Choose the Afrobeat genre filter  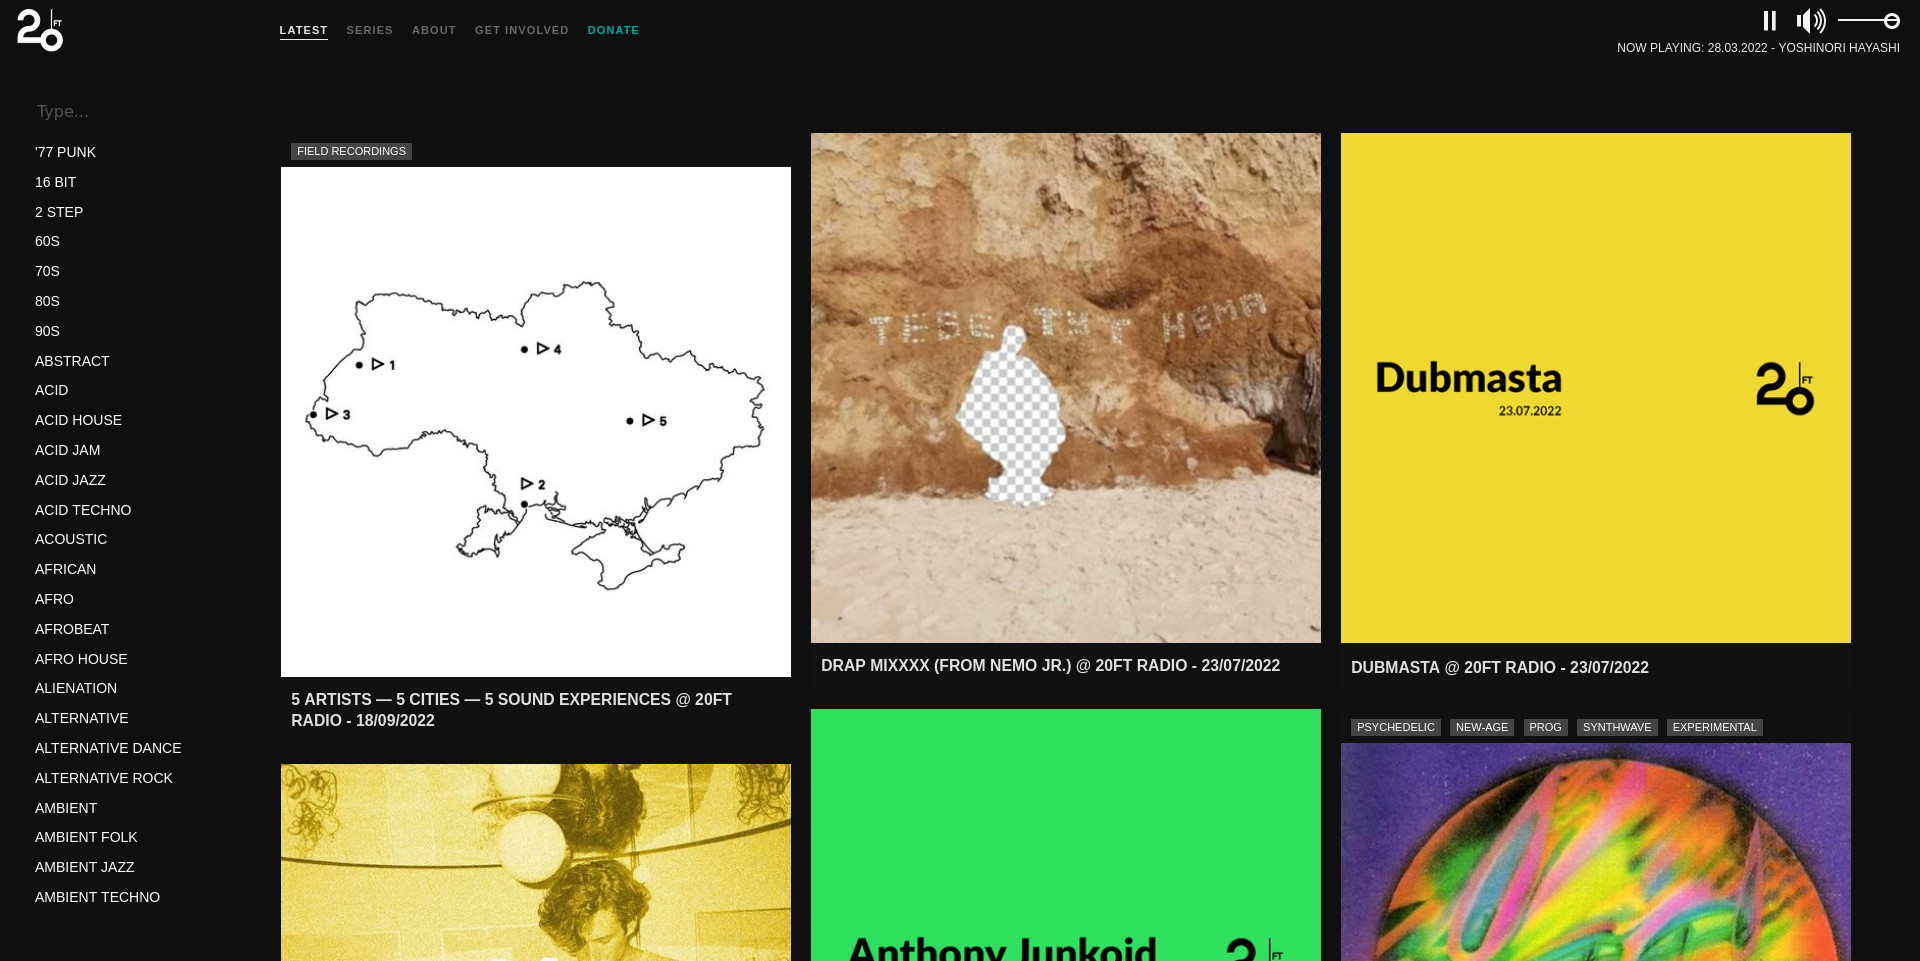[72, 629]
